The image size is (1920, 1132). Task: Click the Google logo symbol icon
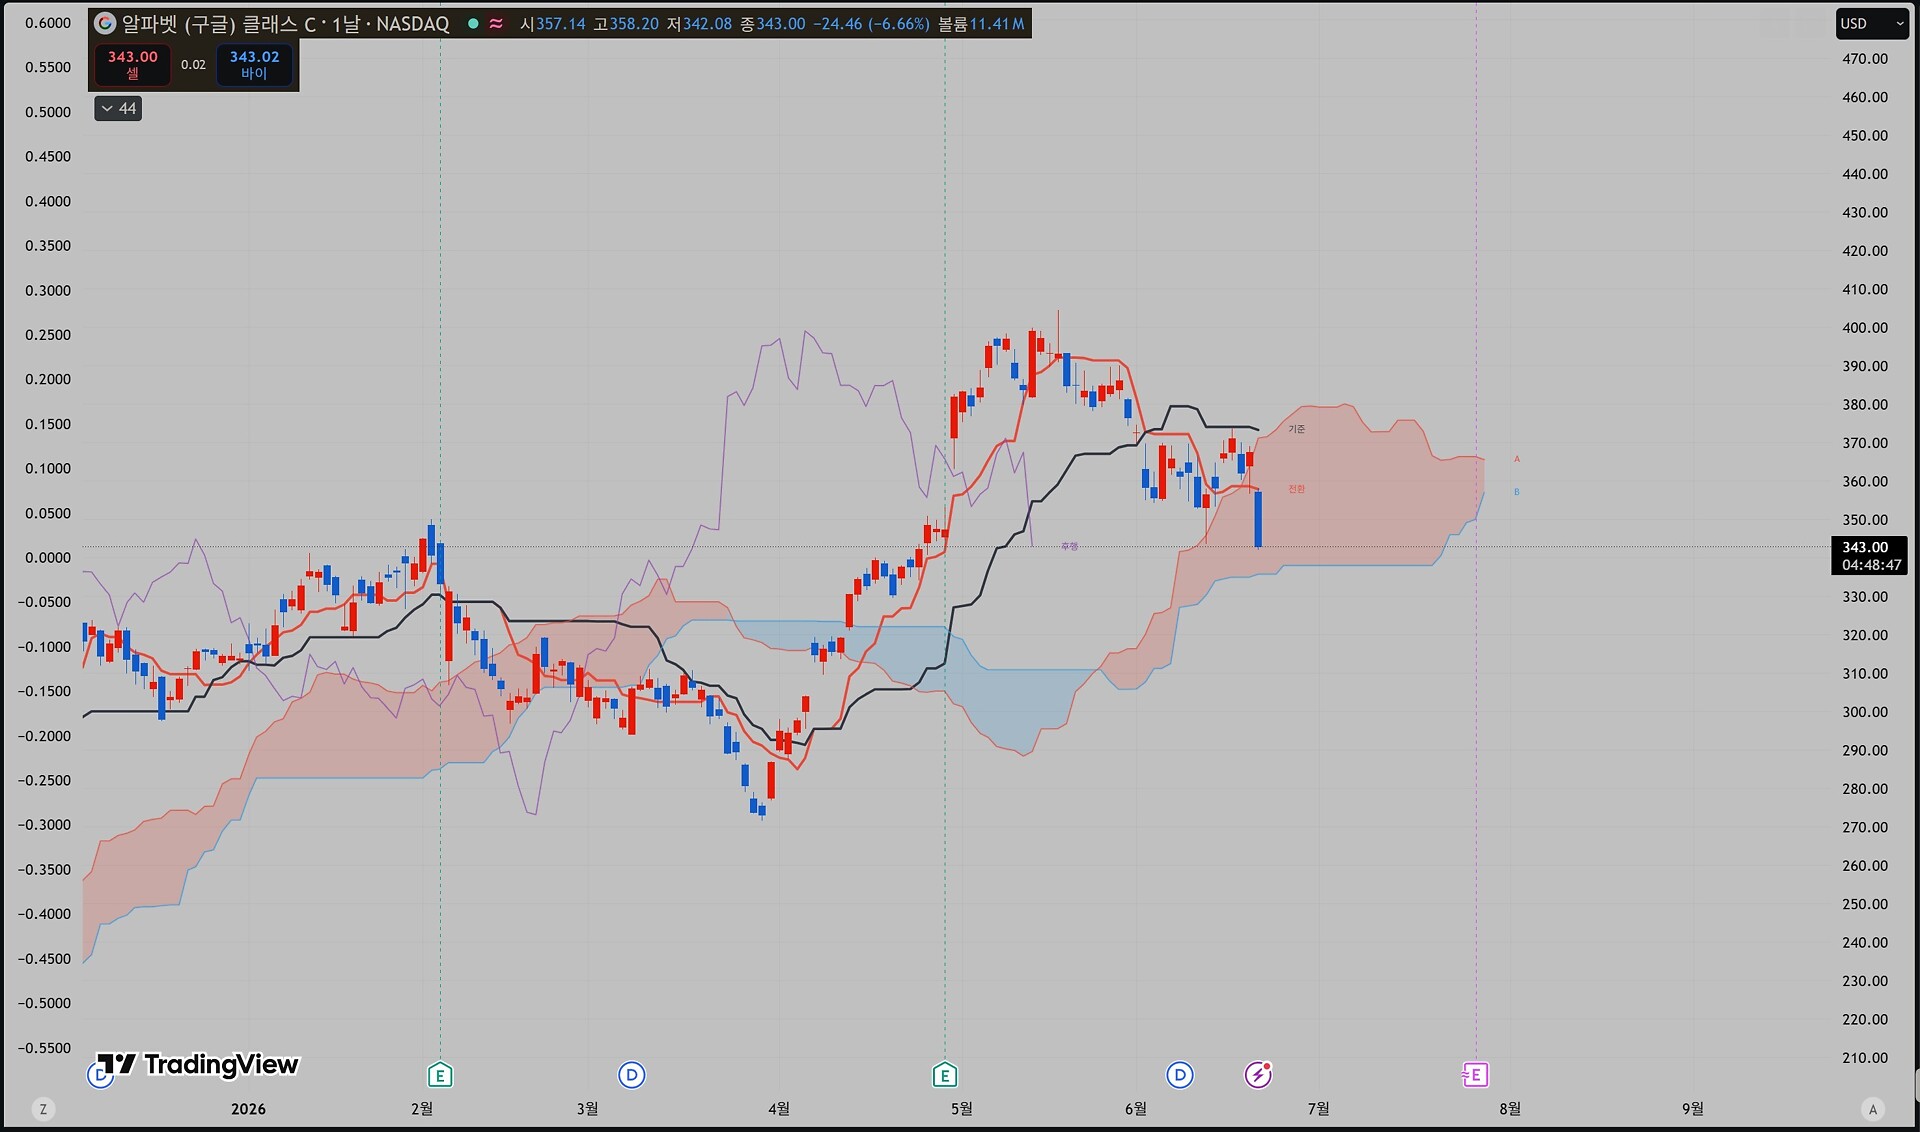coord(105,23)
